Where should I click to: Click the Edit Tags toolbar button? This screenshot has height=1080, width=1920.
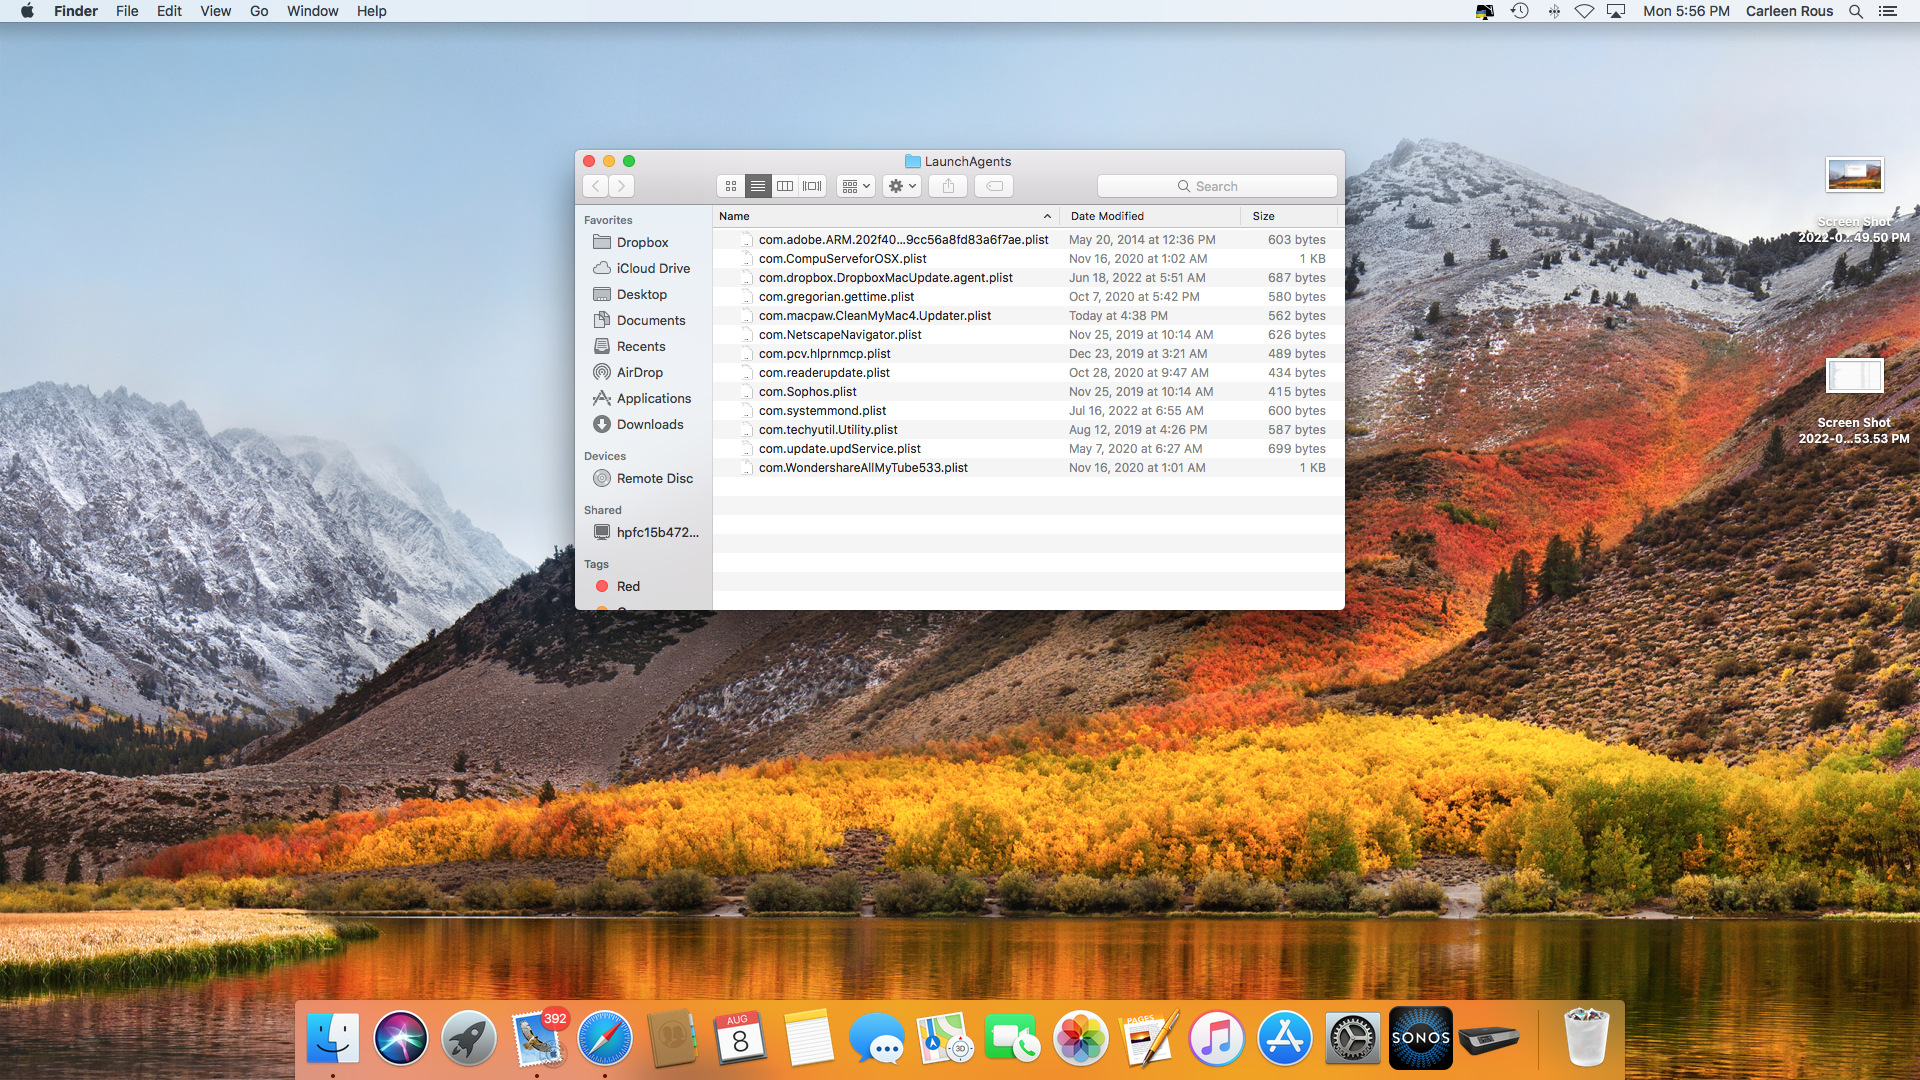click(994, 186)
